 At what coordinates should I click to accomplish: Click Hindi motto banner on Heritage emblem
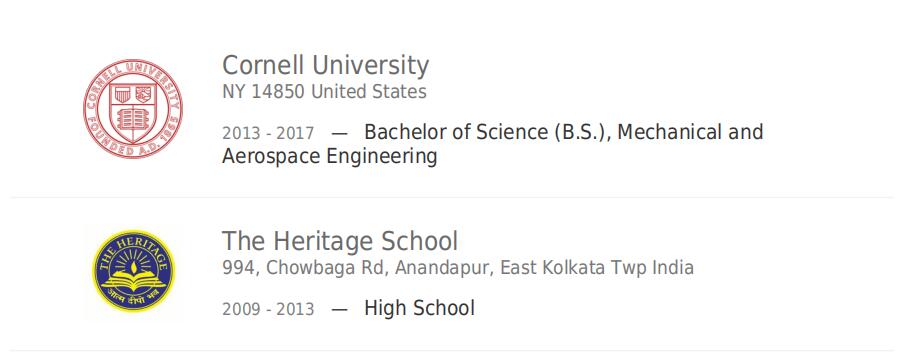(x=133, y=298)
